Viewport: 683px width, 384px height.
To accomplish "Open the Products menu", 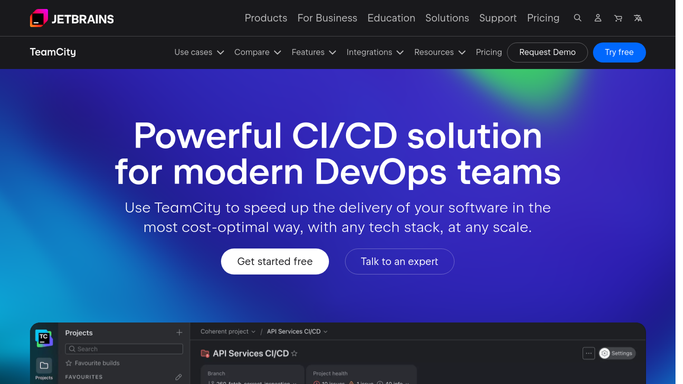I will tap(266, 18).
